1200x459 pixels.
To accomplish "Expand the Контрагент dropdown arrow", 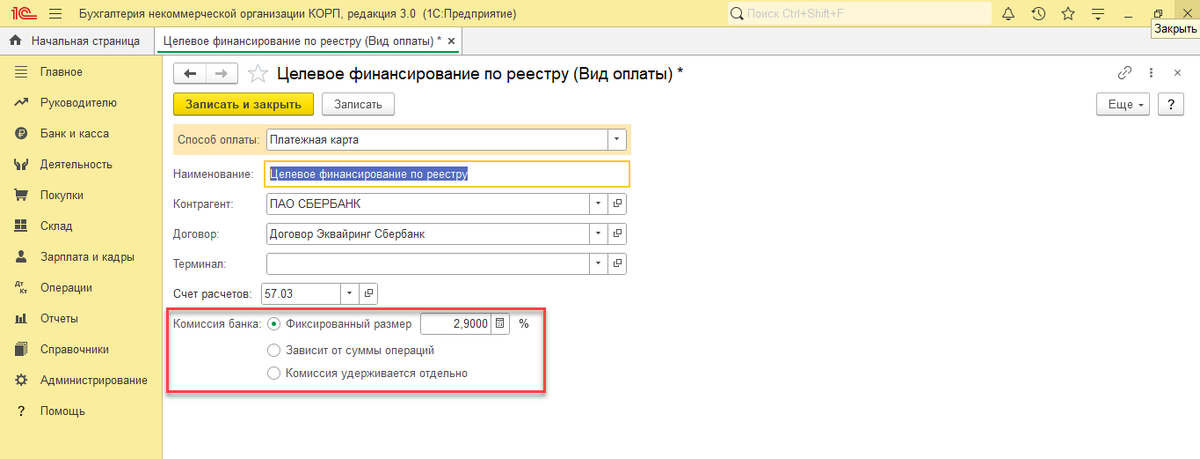I will tap(598, 203).
